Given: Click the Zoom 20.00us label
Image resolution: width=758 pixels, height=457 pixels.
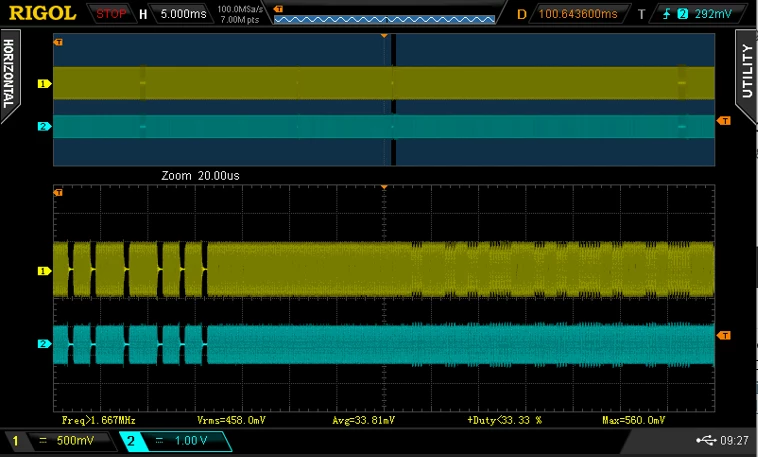Looking at the screenshot, I should click(x=200, y=176).
